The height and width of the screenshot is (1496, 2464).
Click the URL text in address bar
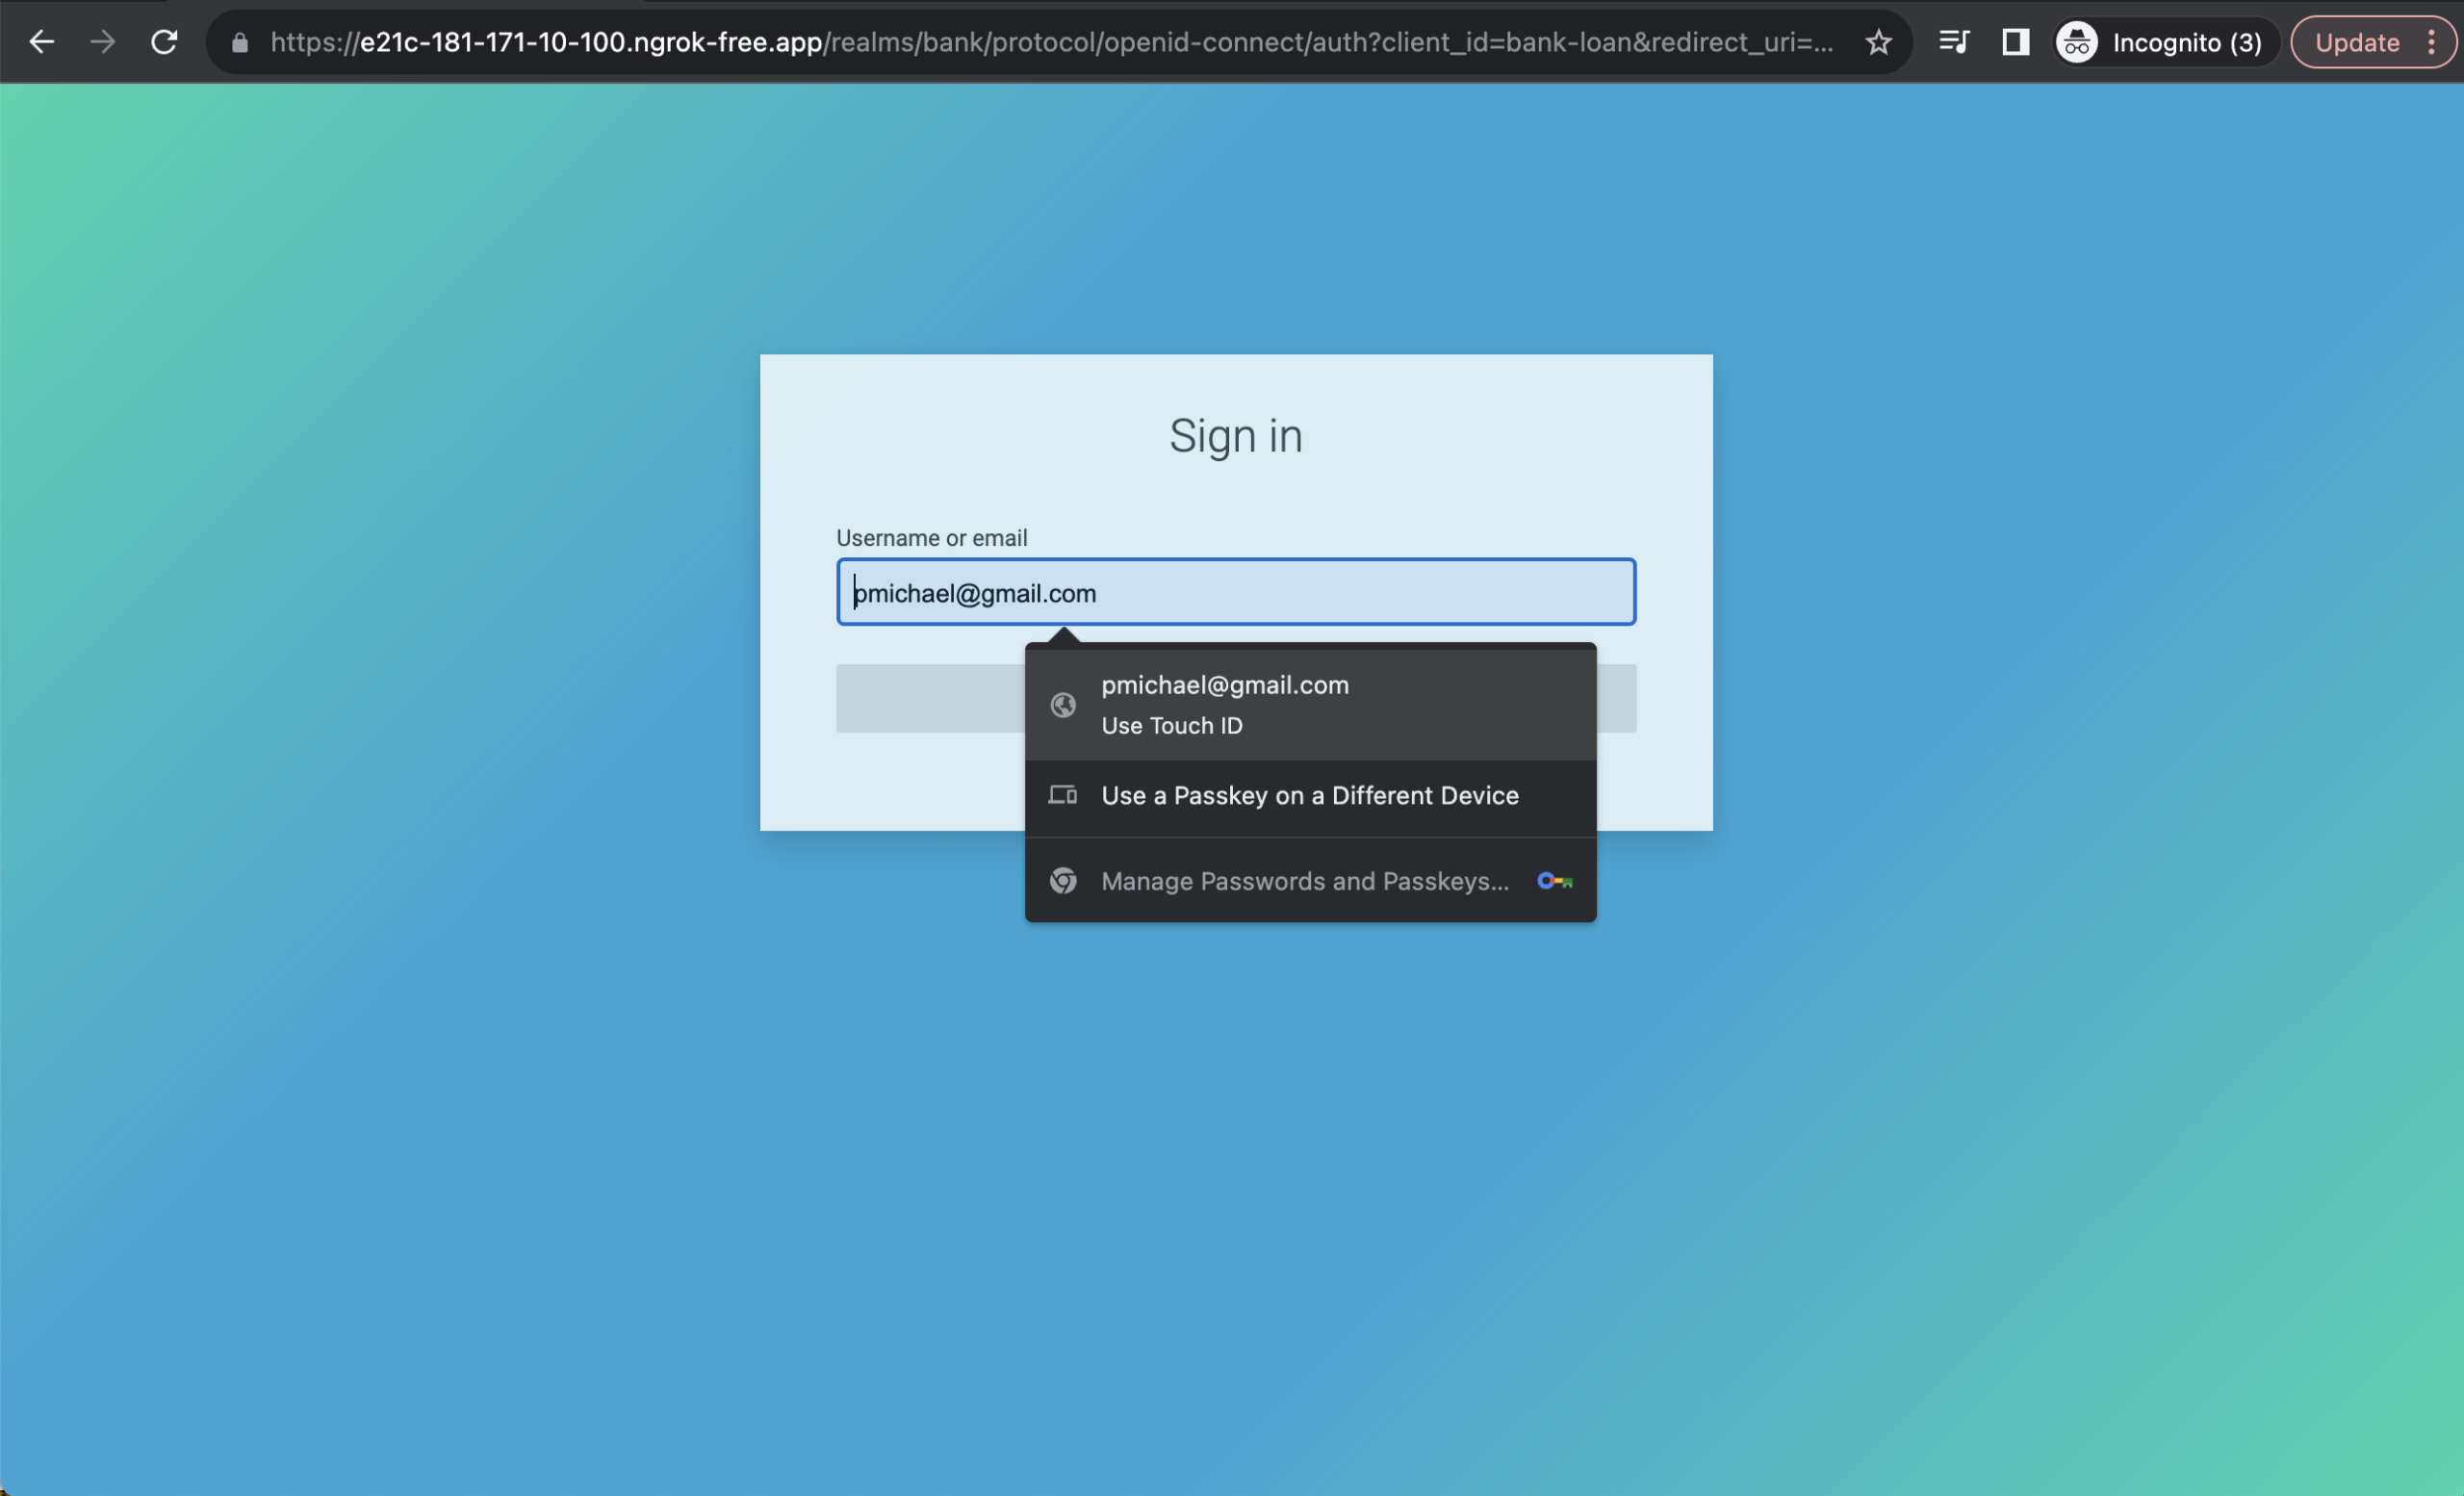tap(1050, 42)
